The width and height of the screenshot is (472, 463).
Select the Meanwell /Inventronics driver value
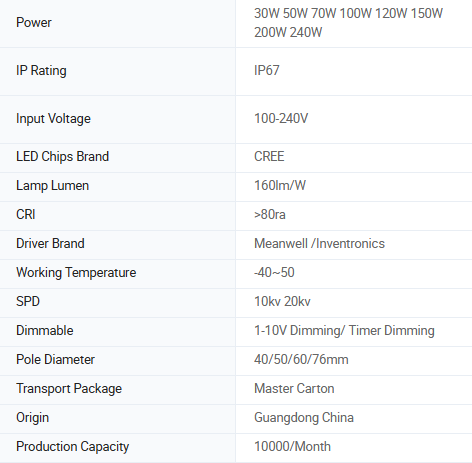(319, 243)
